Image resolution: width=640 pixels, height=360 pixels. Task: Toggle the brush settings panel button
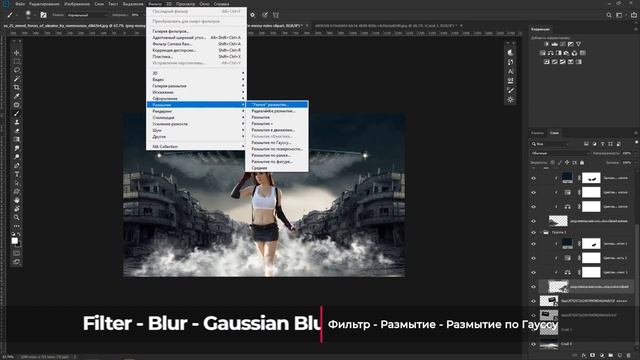(43, 15)
